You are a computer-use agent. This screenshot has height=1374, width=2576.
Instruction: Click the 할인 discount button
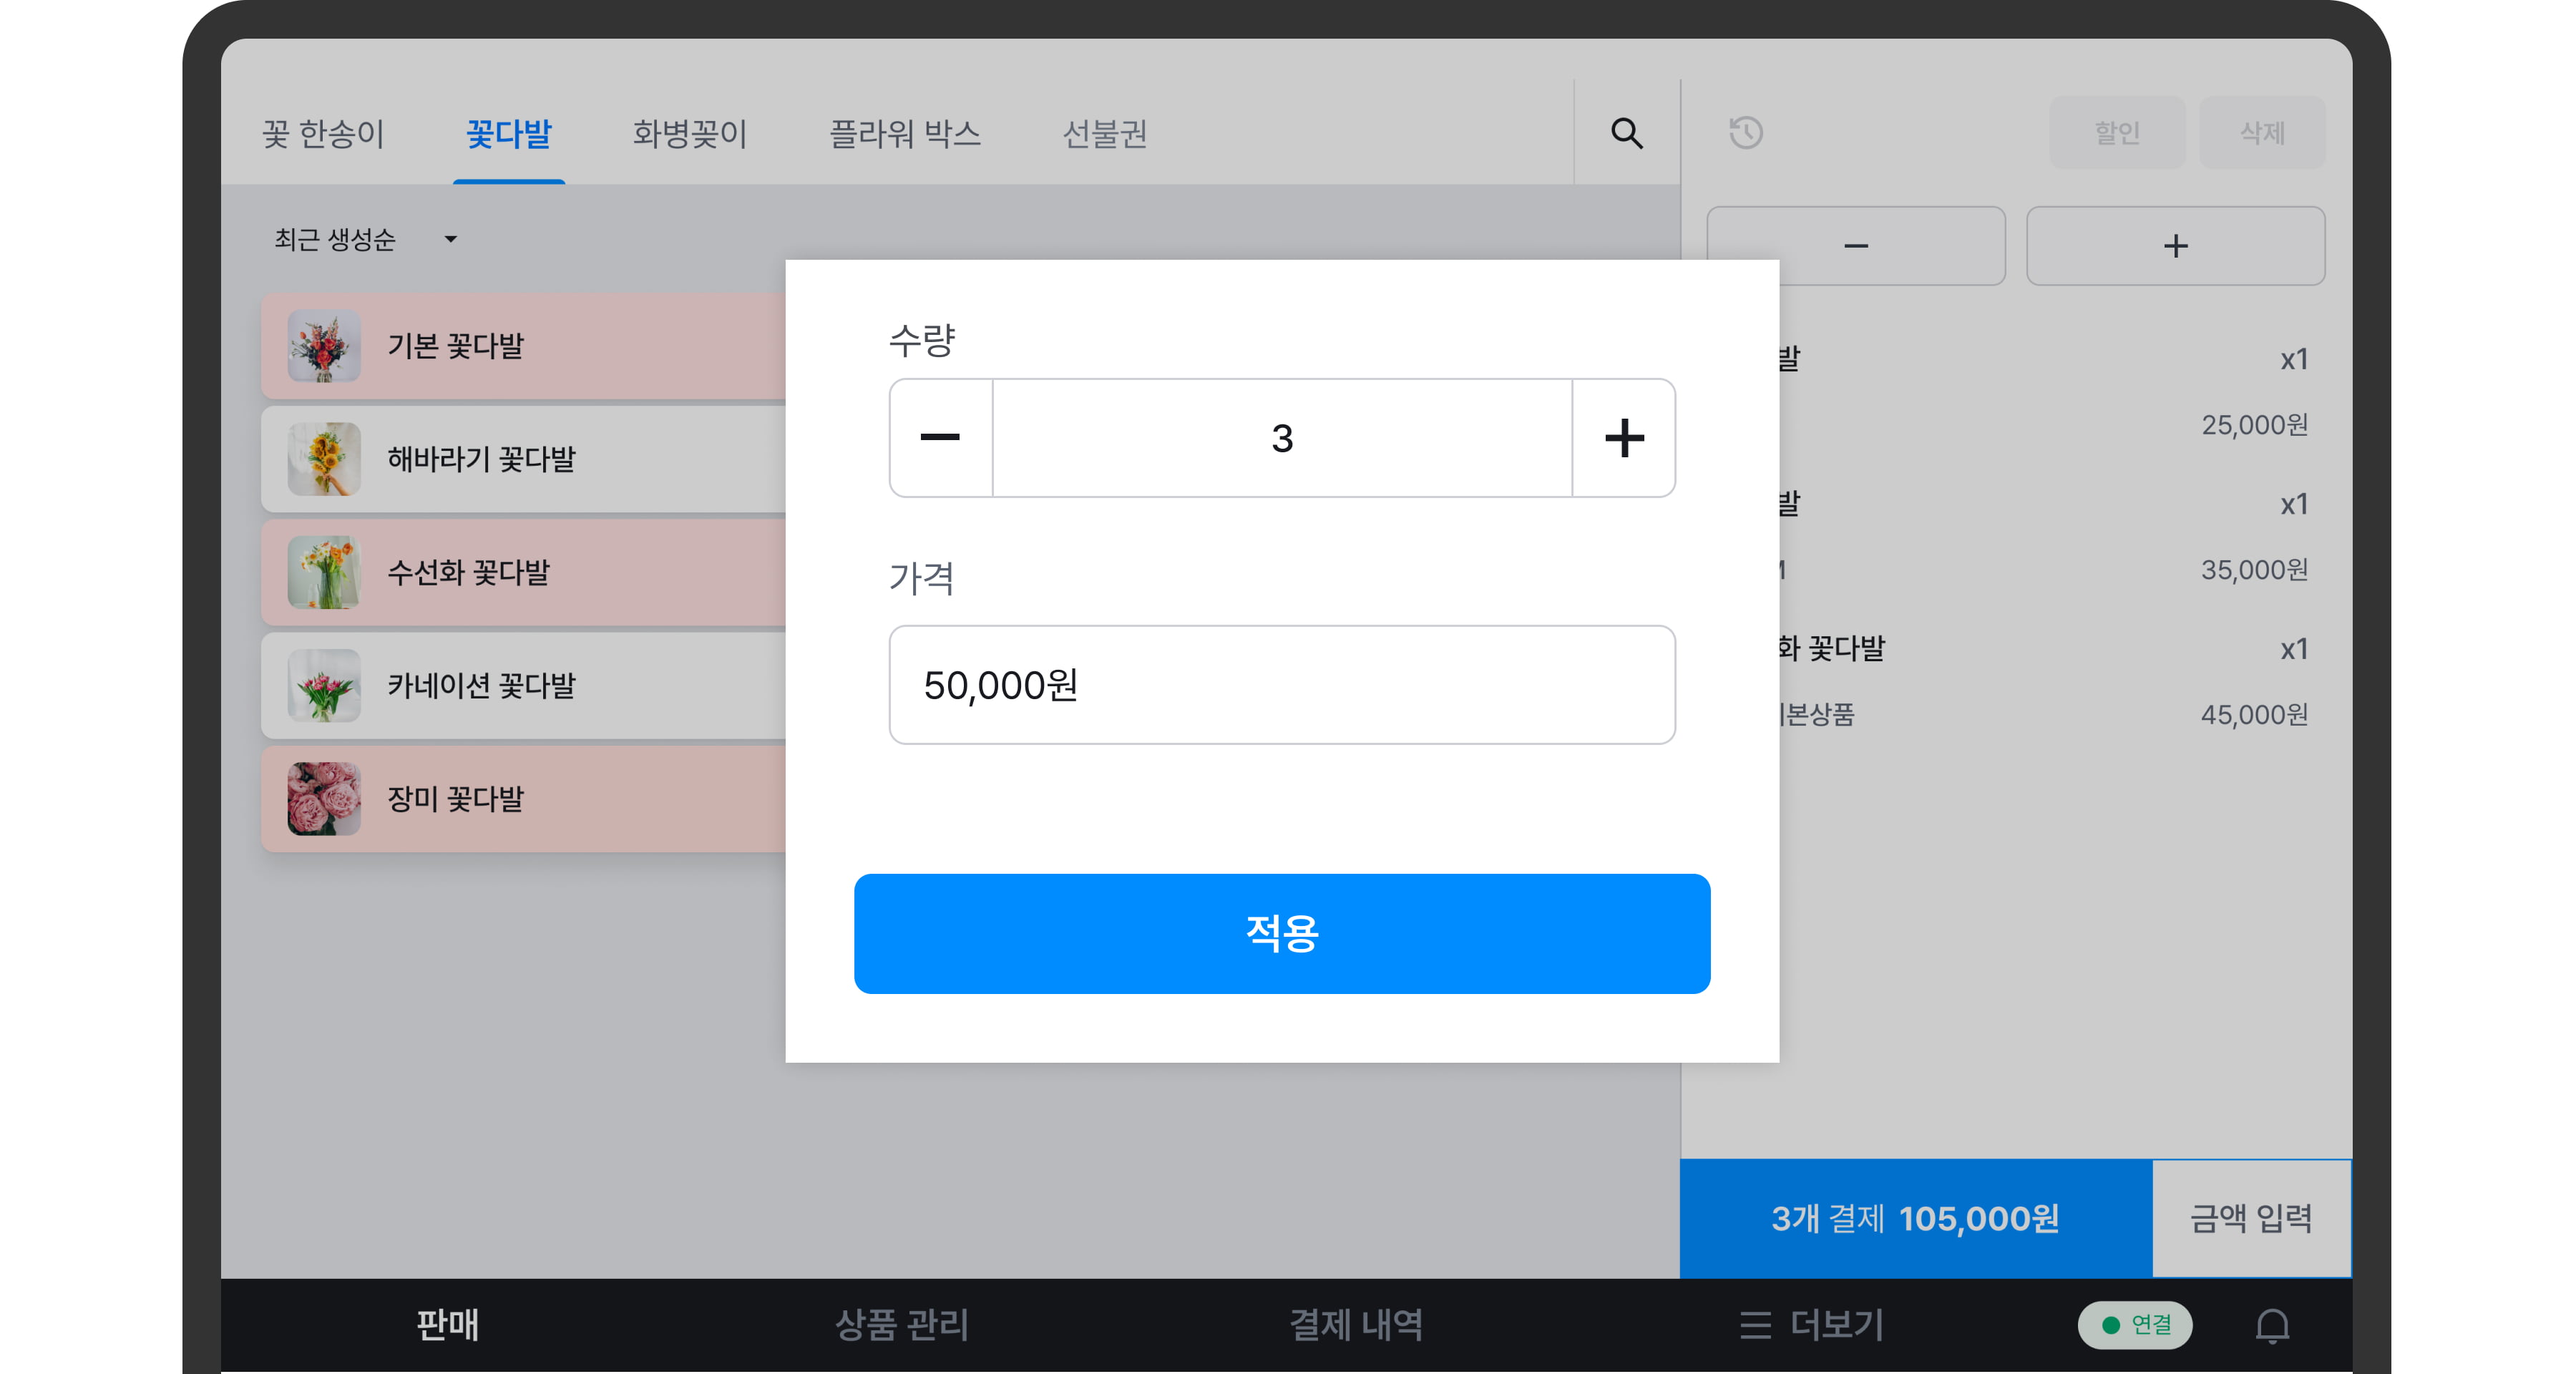2117,133
